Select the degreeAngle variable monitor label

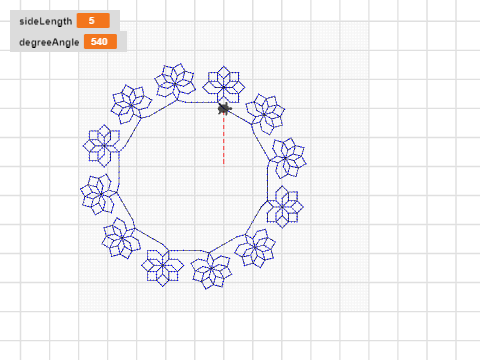[49, 42]
